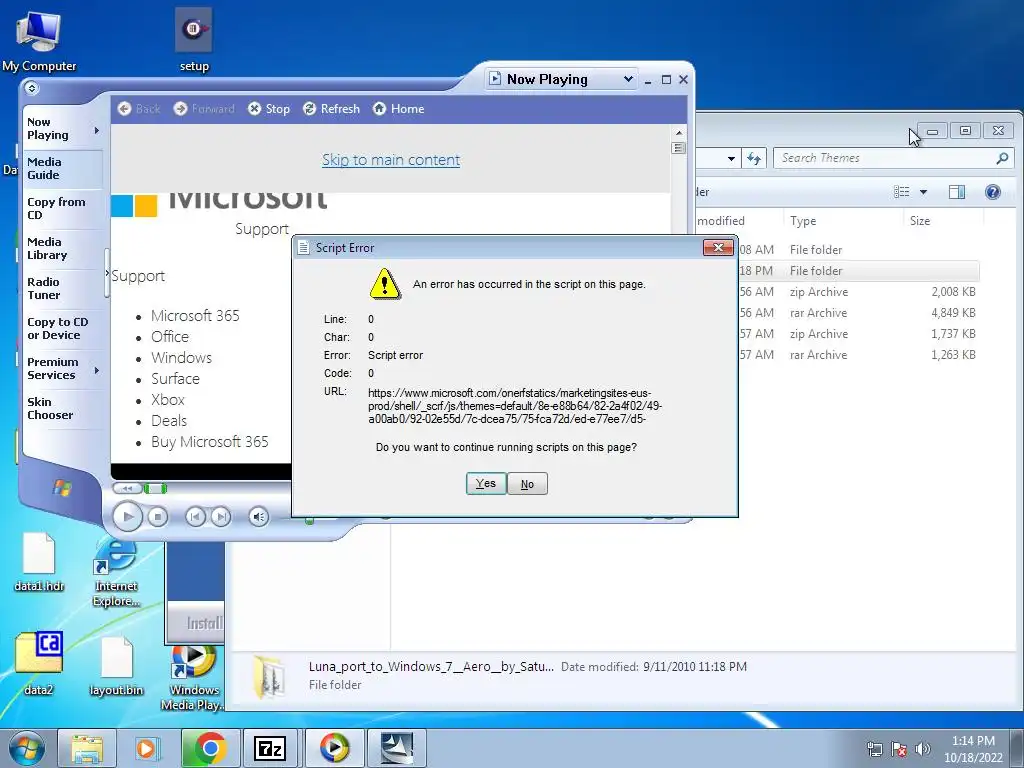Image resolution: width=1024 pixels, height=768 pixels.
Task: Open the view options dropdown arrow
Action: 923,191
